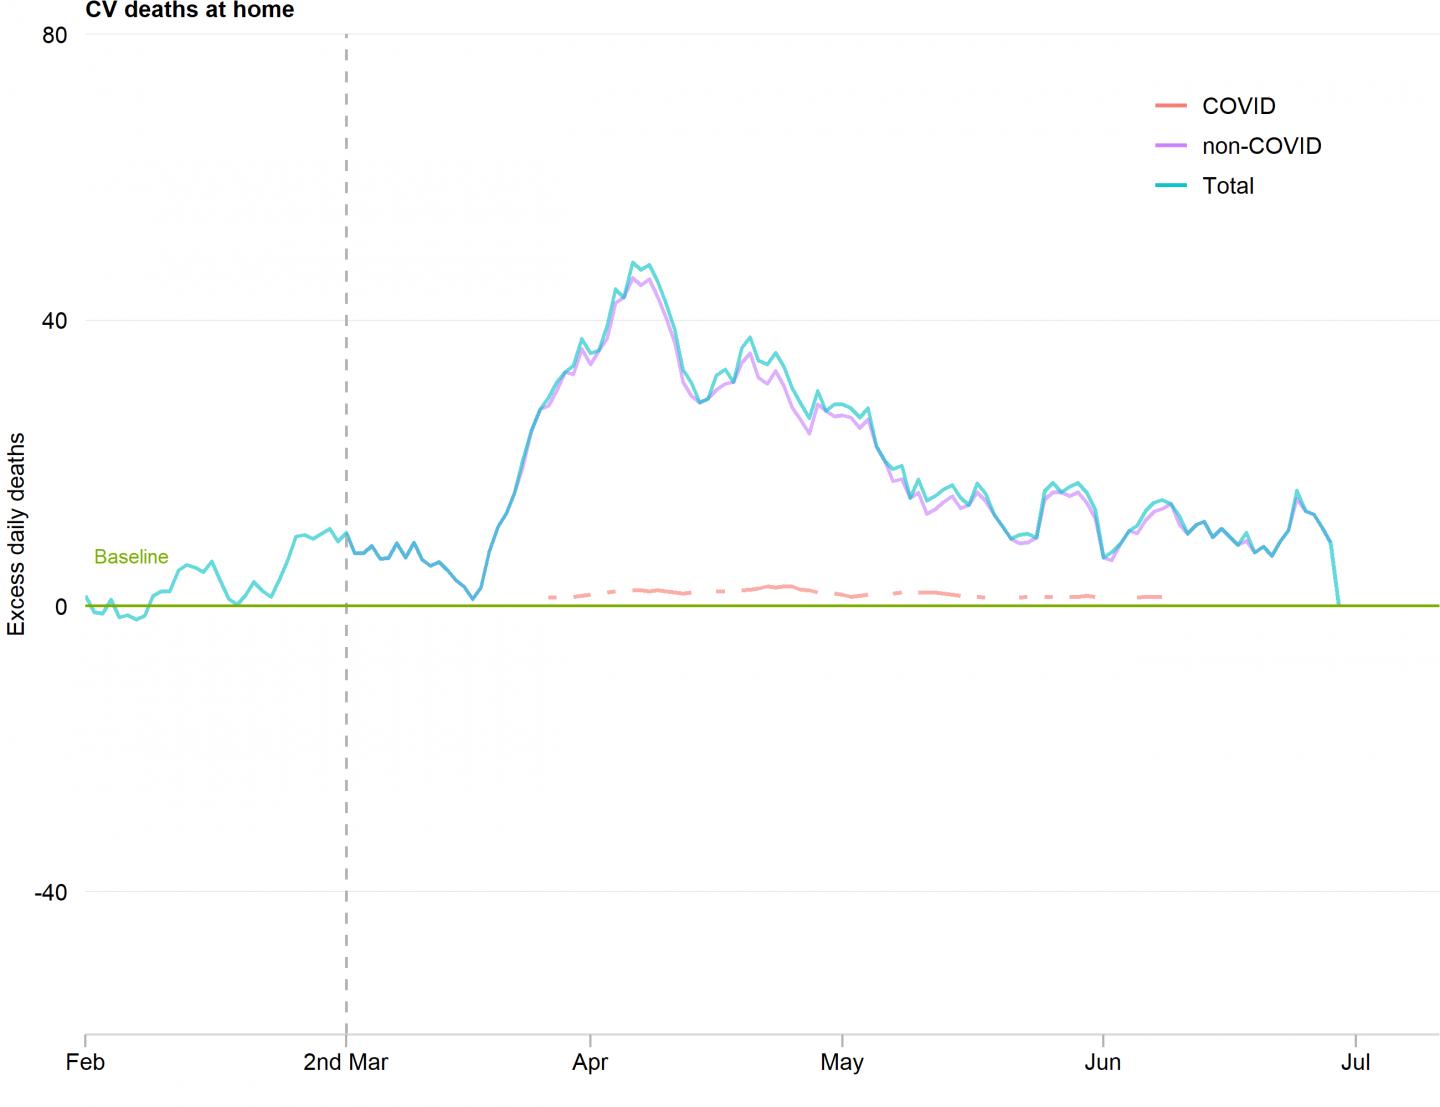Select the COVID legend label text
Viewport: 1440px width, 1107px height.
click(x=1238, y=106)
